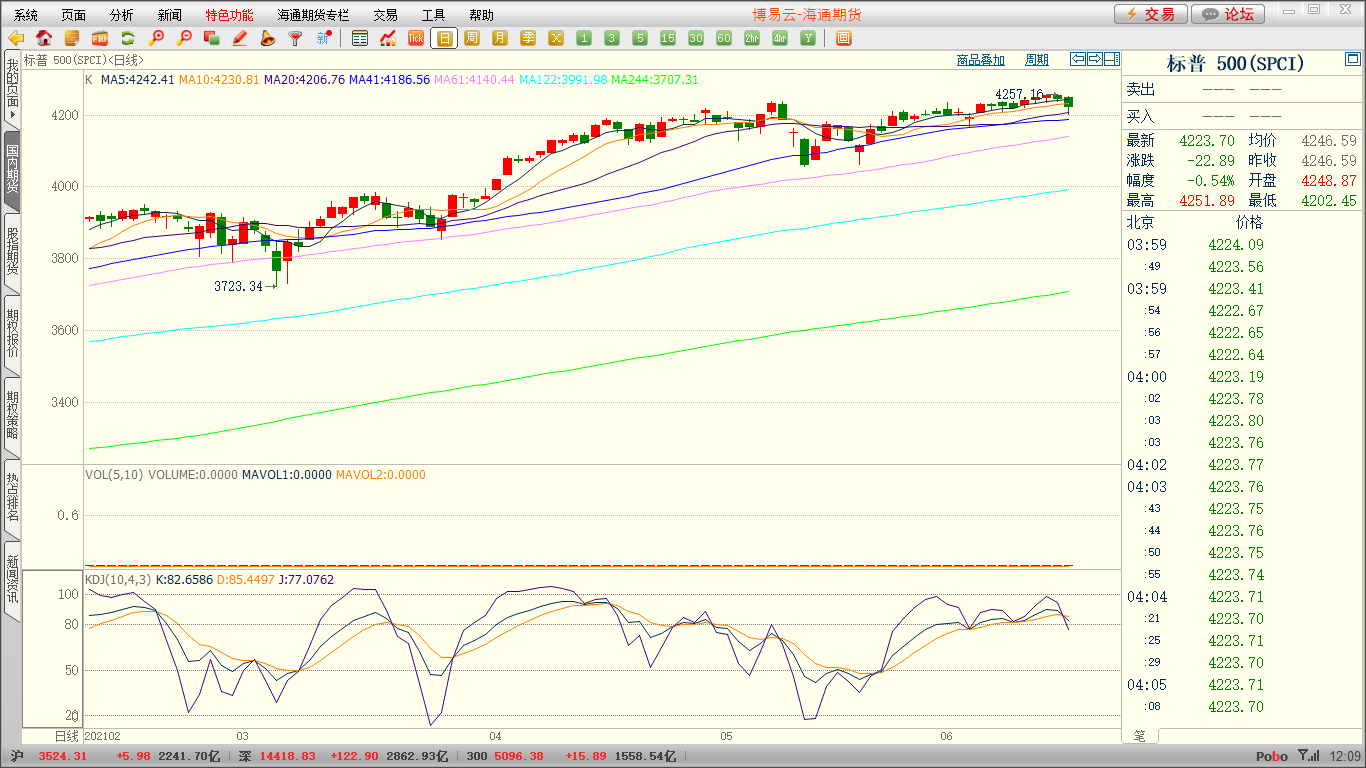1366x768 pixels.
Task: Click the overlapping red-green windows icon
Action: pos(211,39)
